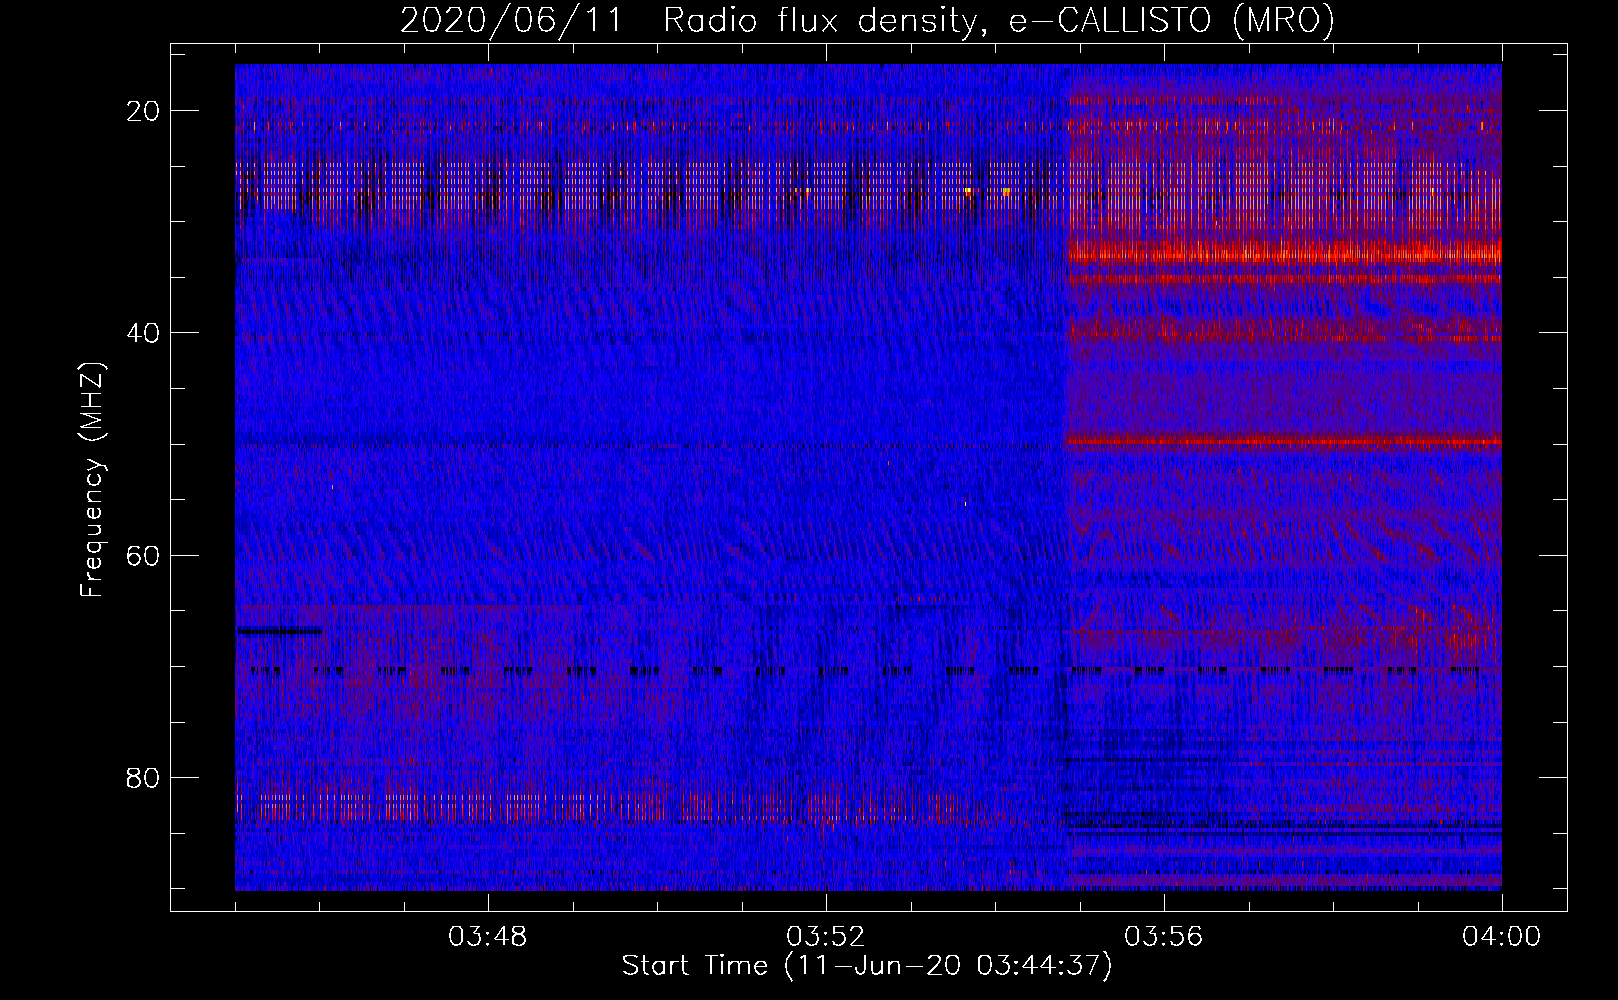
Task: Click the "03:48" time tick label
Action: pos(488,937)
